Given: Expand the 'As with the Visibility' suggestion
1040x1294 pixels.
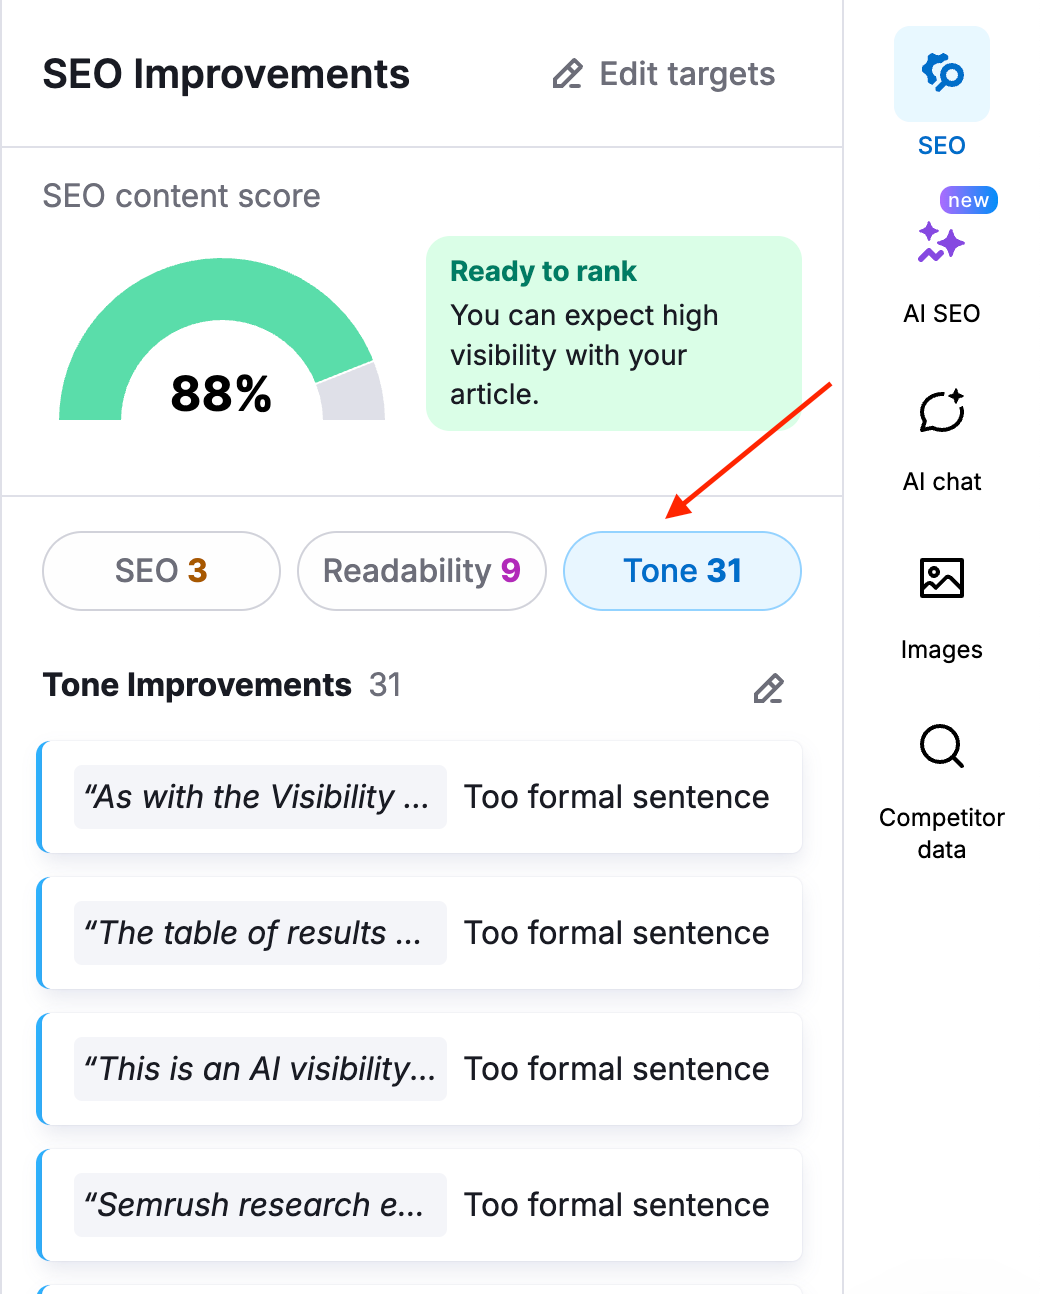Looking at the screenshot, I should click(420, 797).
